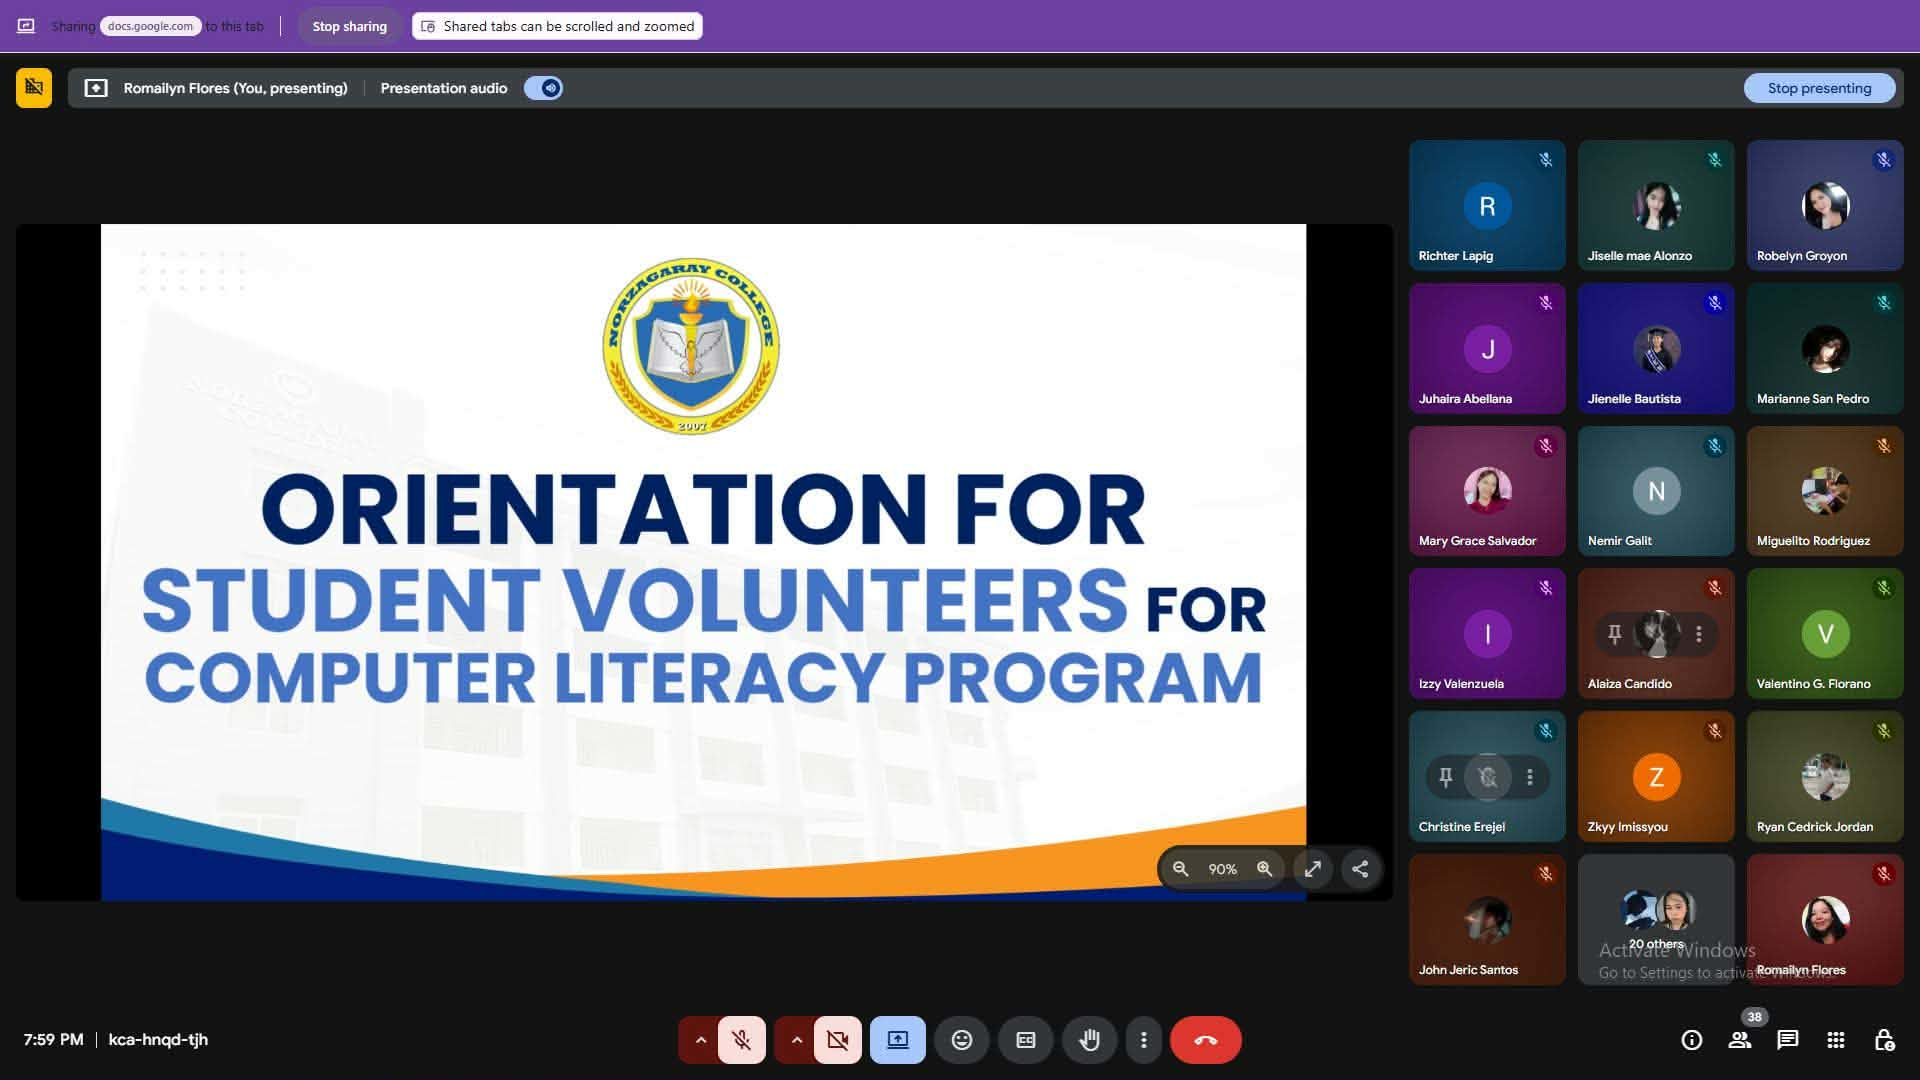Turn on closed captions
1920x1080 pixels.
pos(1025,1040)
